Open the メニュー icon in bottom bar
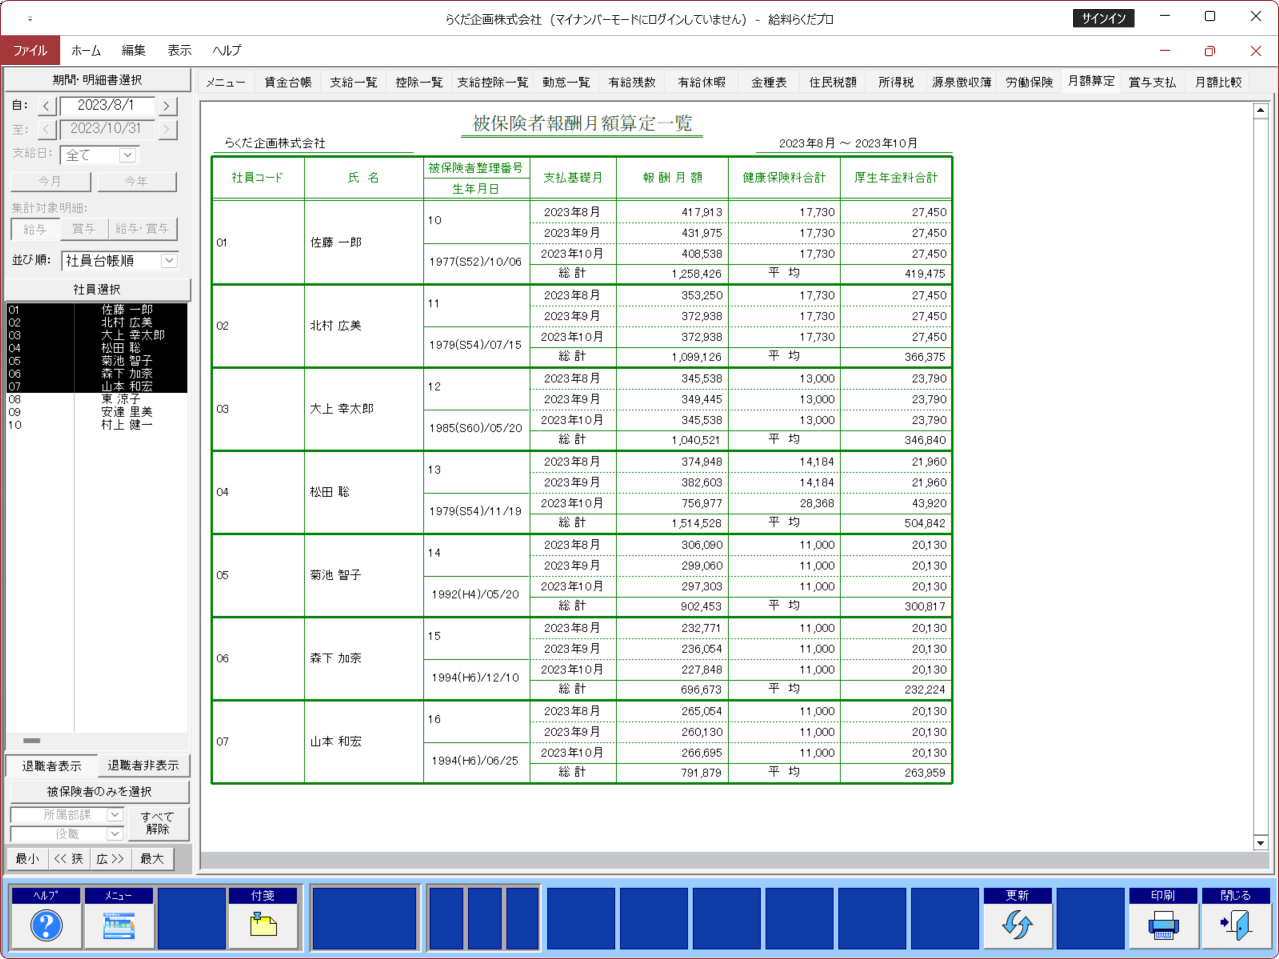The image size is (1279, 959). tap(119, 918)
